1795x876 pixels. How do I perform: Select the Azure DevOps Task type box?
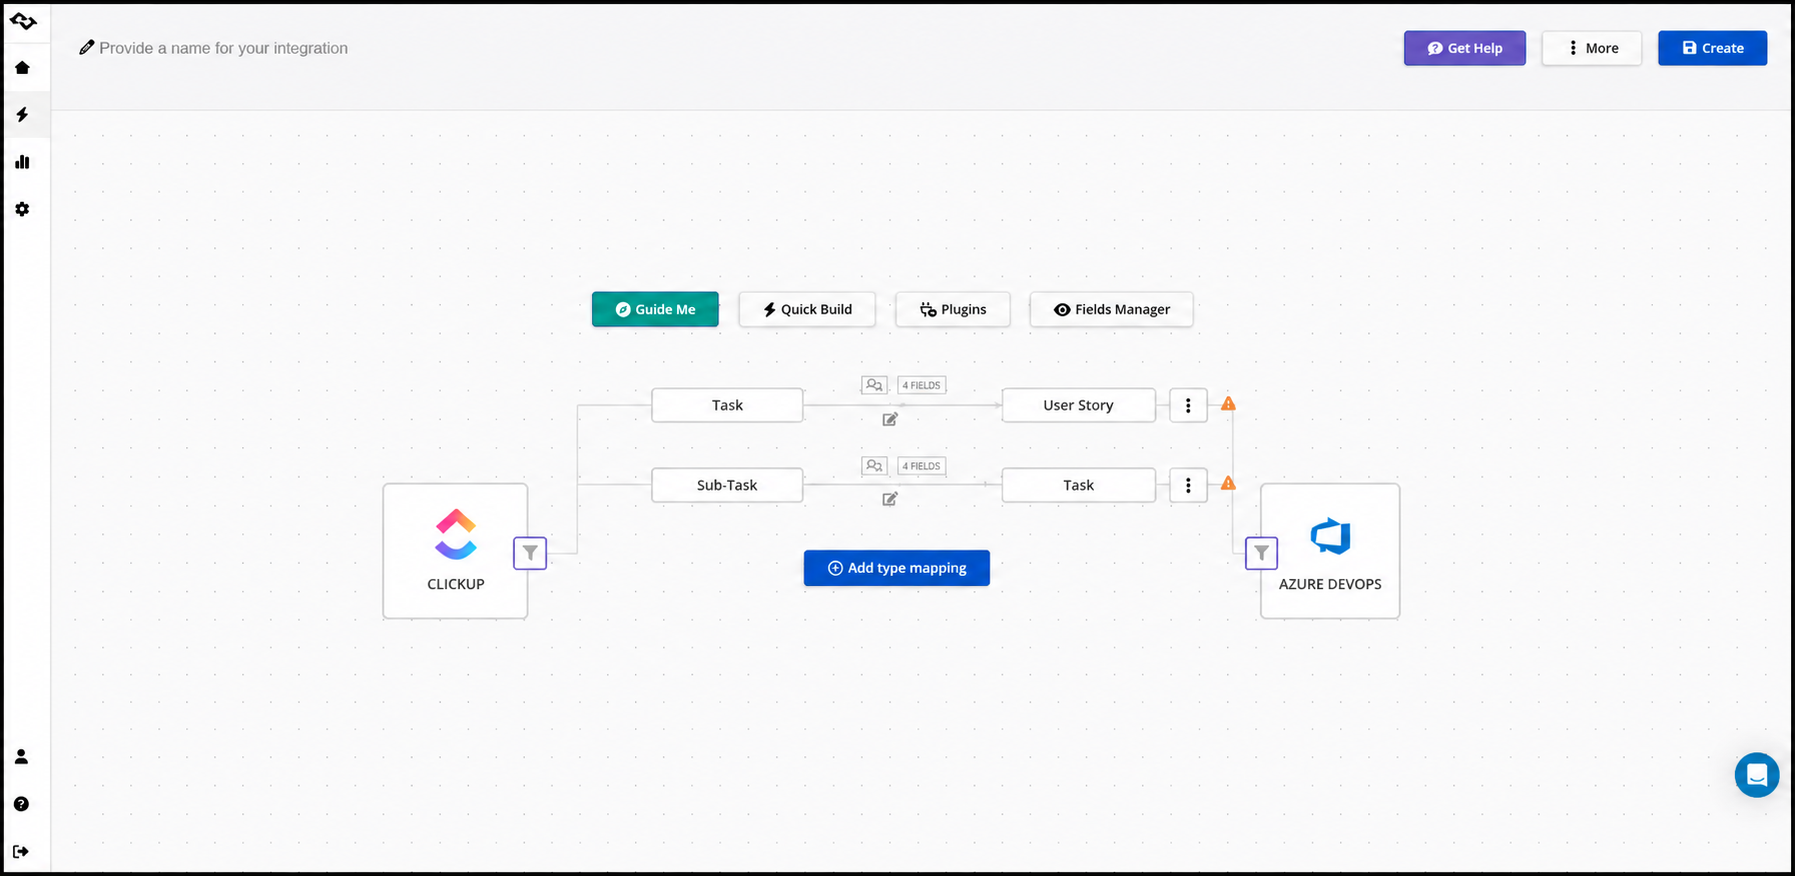click(1078, 485)
